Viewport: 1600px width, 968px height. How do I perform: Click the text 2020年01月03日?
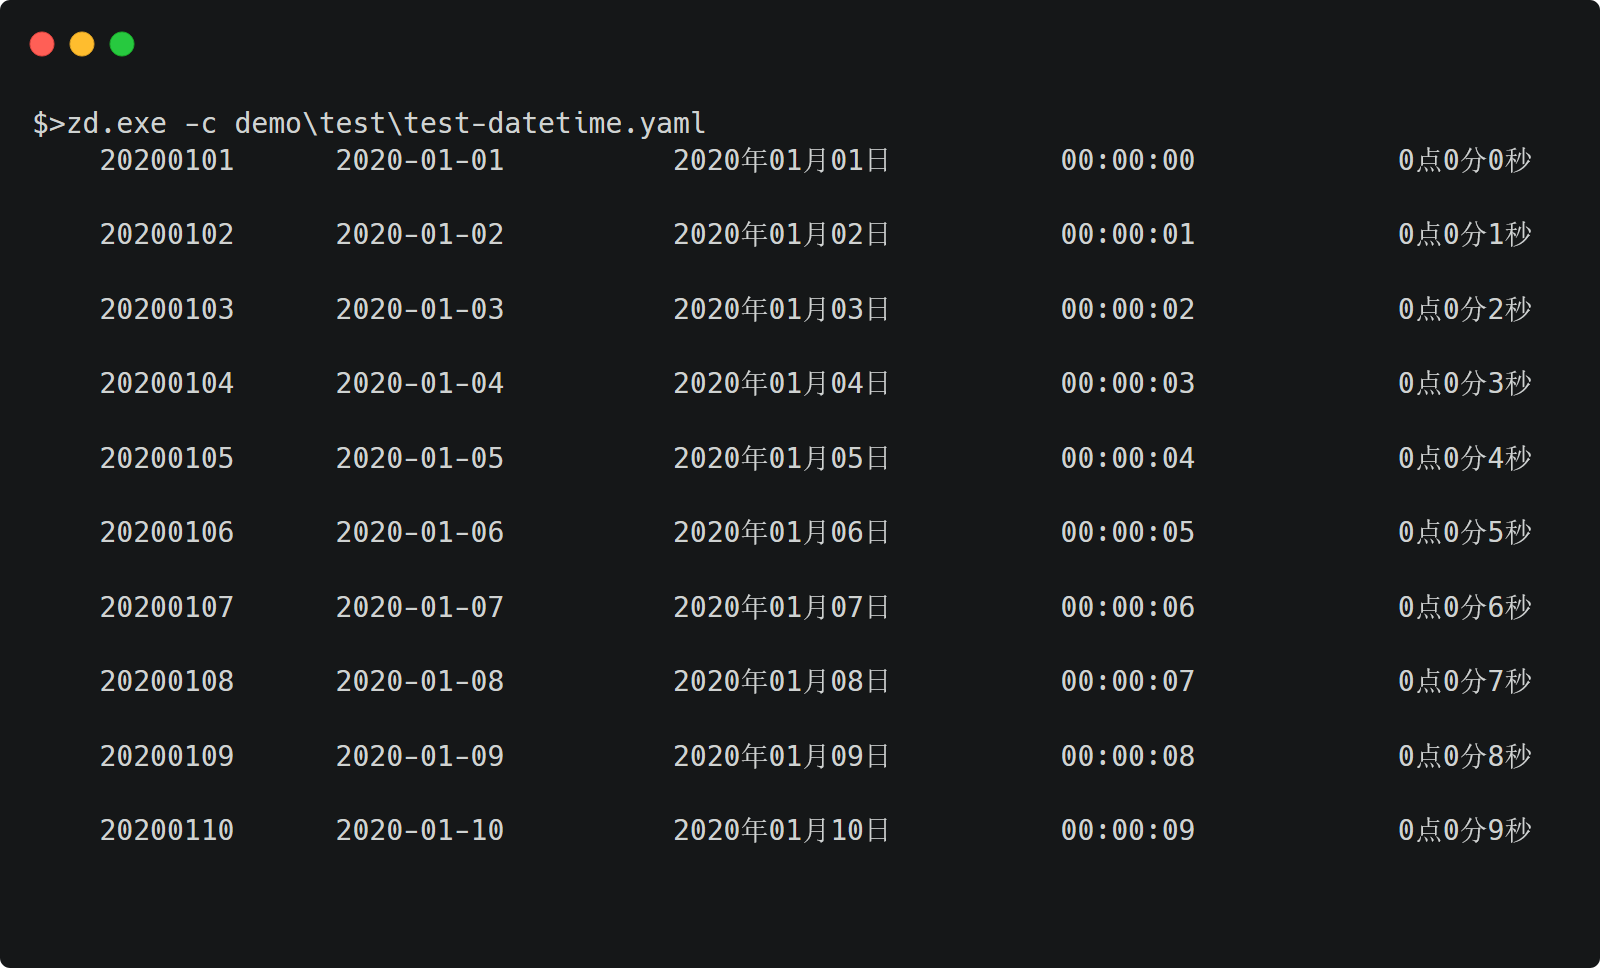click(x=781, y=309)
